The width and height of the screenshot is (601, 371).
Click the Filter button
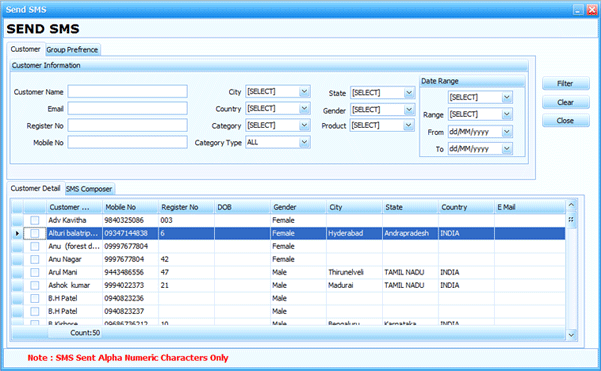565,84
